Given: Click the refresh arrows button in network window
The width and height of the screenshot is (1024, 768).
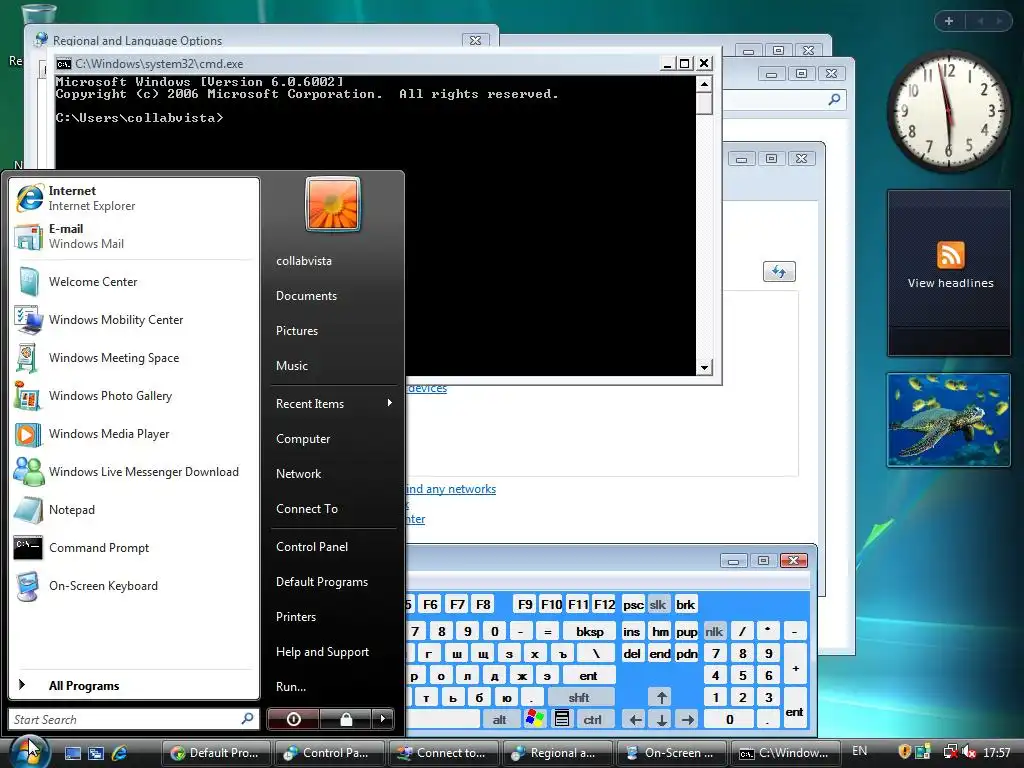Looking at the screenshot, I should pyautogui.click(x=779, y=272).
